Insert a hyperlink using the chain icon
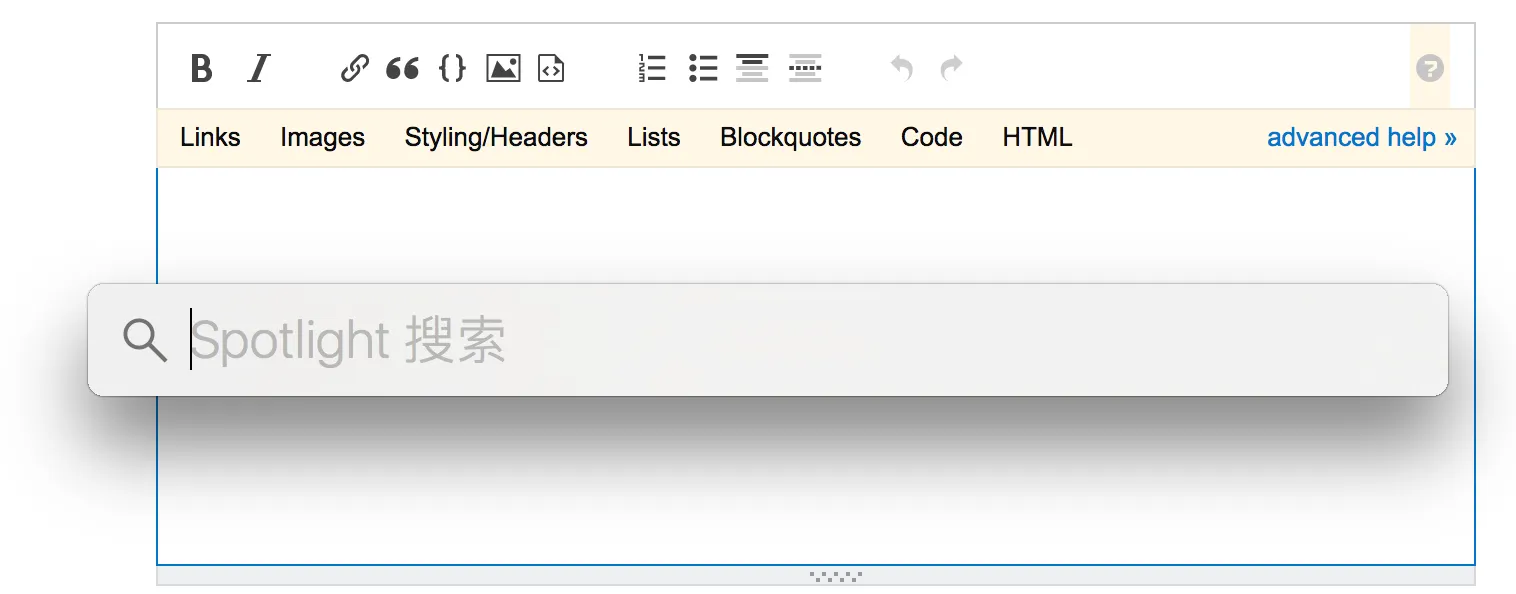 pyautogui.click(x=354, y=68)
